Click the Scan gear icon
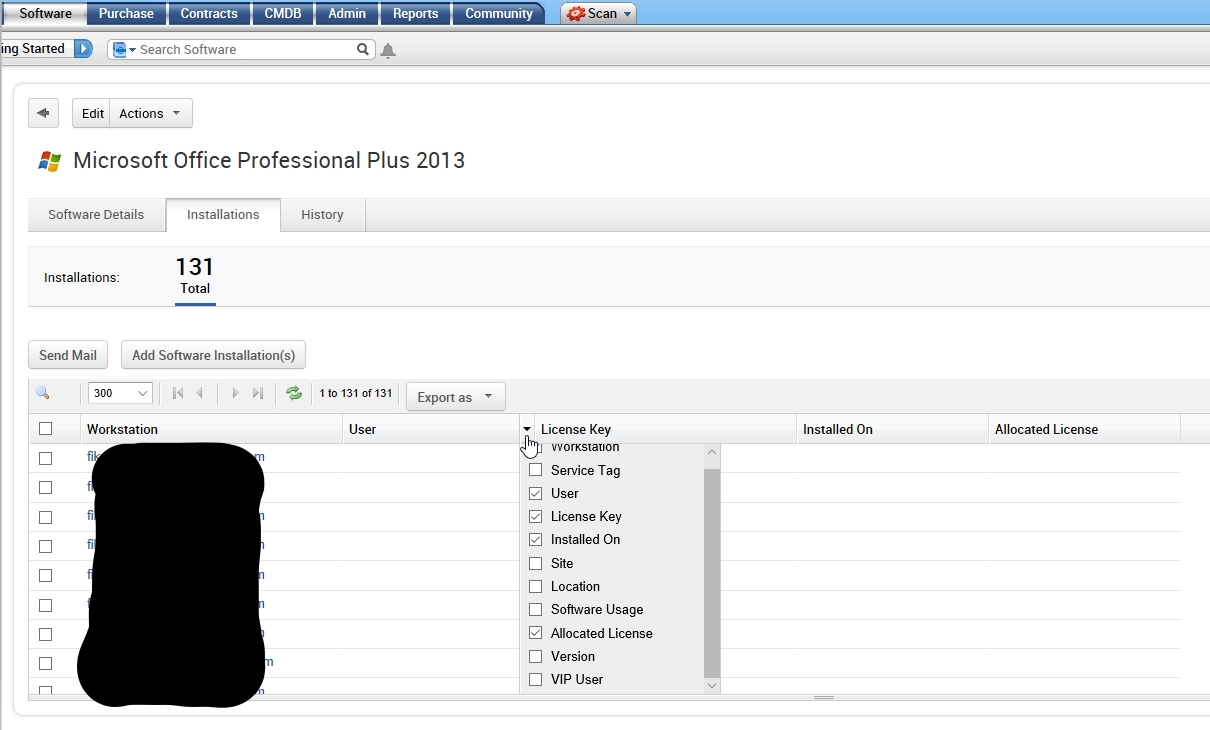1210x730 pixels. [x=576, y=14]
